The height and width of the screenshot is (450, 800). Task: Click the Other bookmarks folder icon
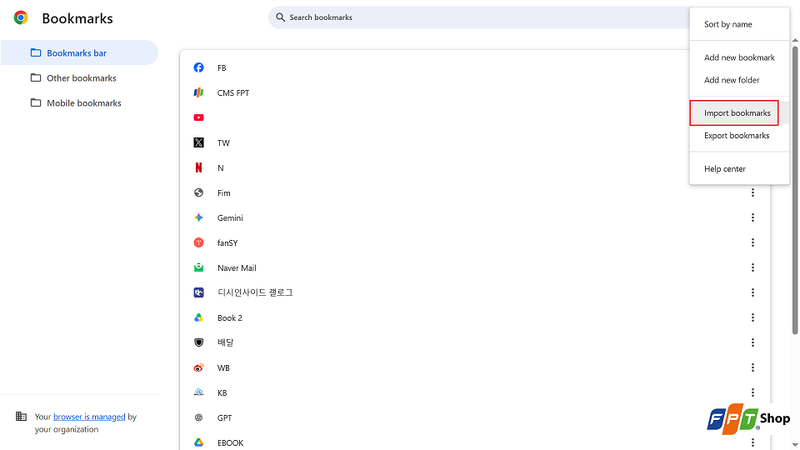36,78
